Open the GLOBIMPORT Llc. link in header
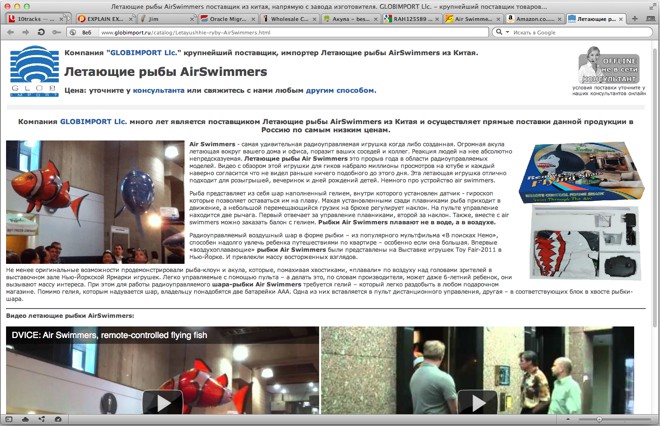The width and height of the screenshot is (660, 426). click(x=145, y=53)
